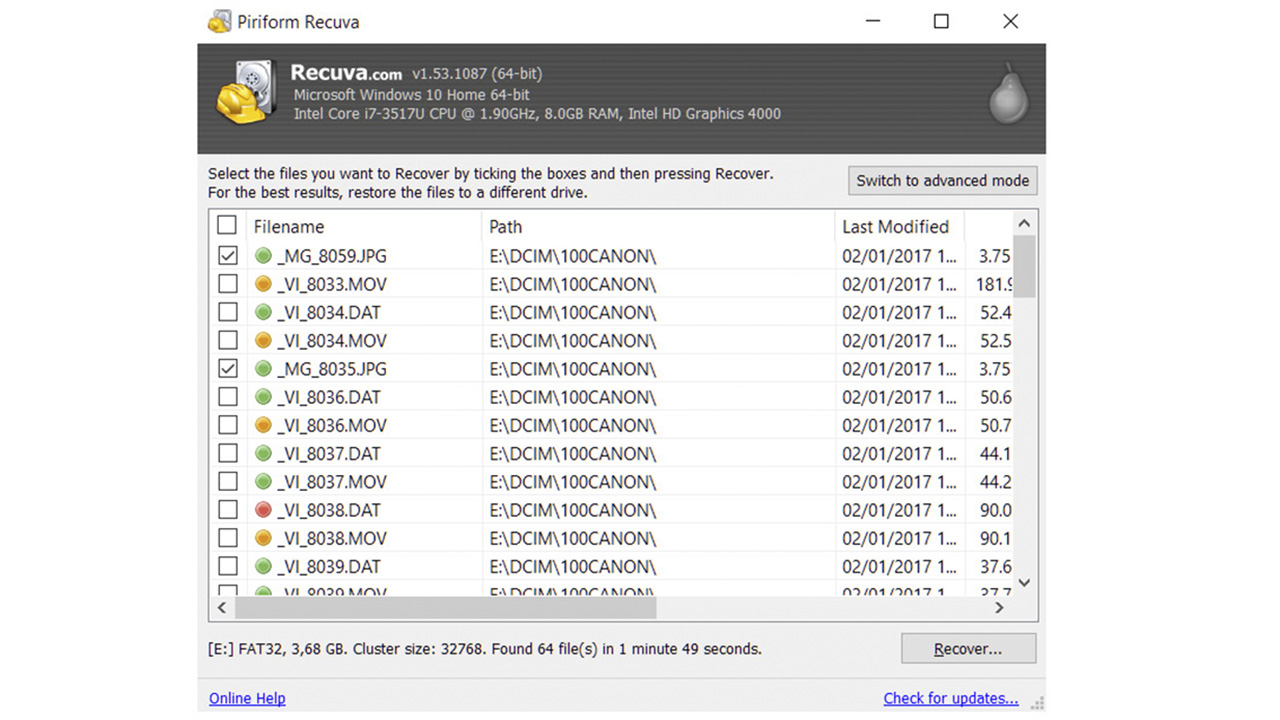The width and height of the screenshot is (1280, 720).
Task: Switch to advanced mode
Action: click(x=942, y=181)
